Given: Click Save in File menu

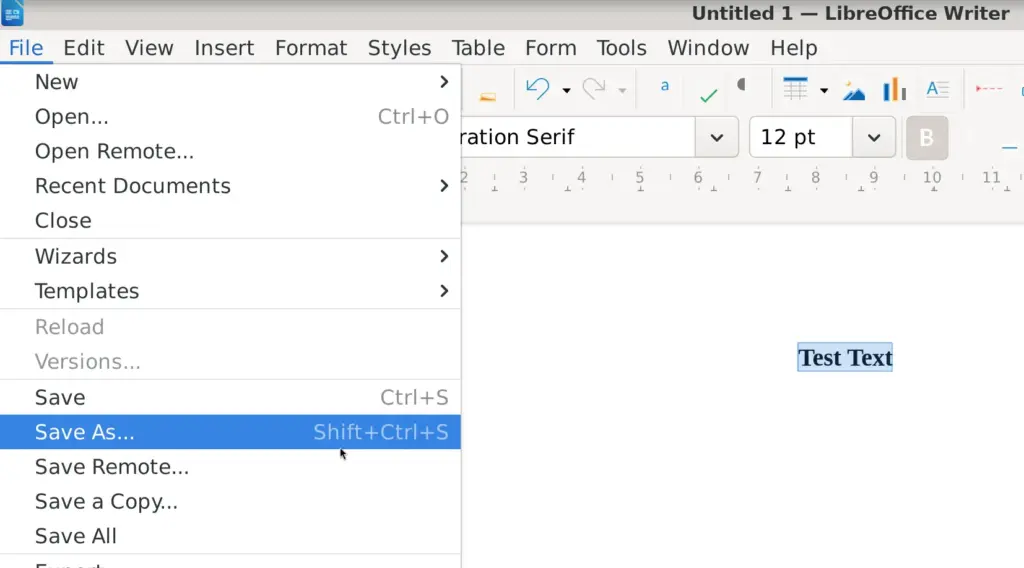Looking at the screenshot, I should (230, 398).
